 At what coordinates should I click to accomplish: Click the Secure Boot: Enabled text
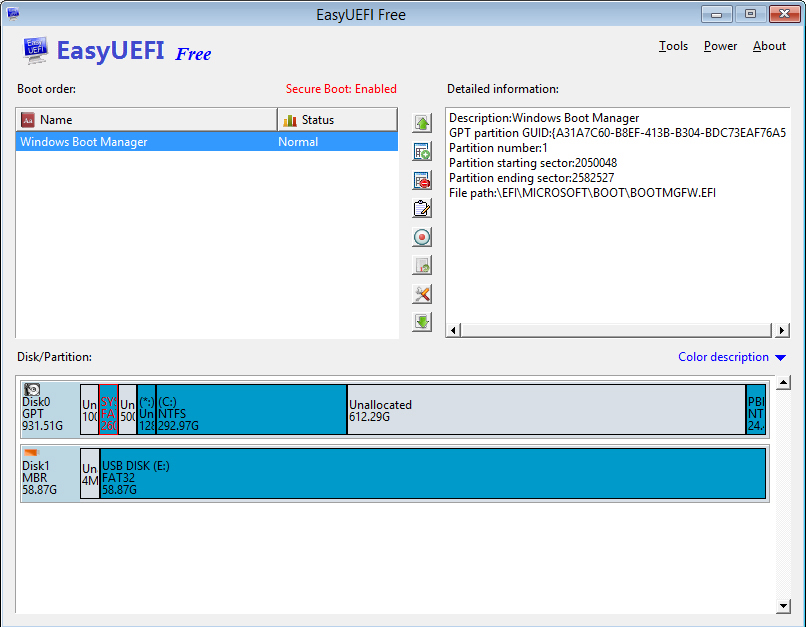click(341, 89)
